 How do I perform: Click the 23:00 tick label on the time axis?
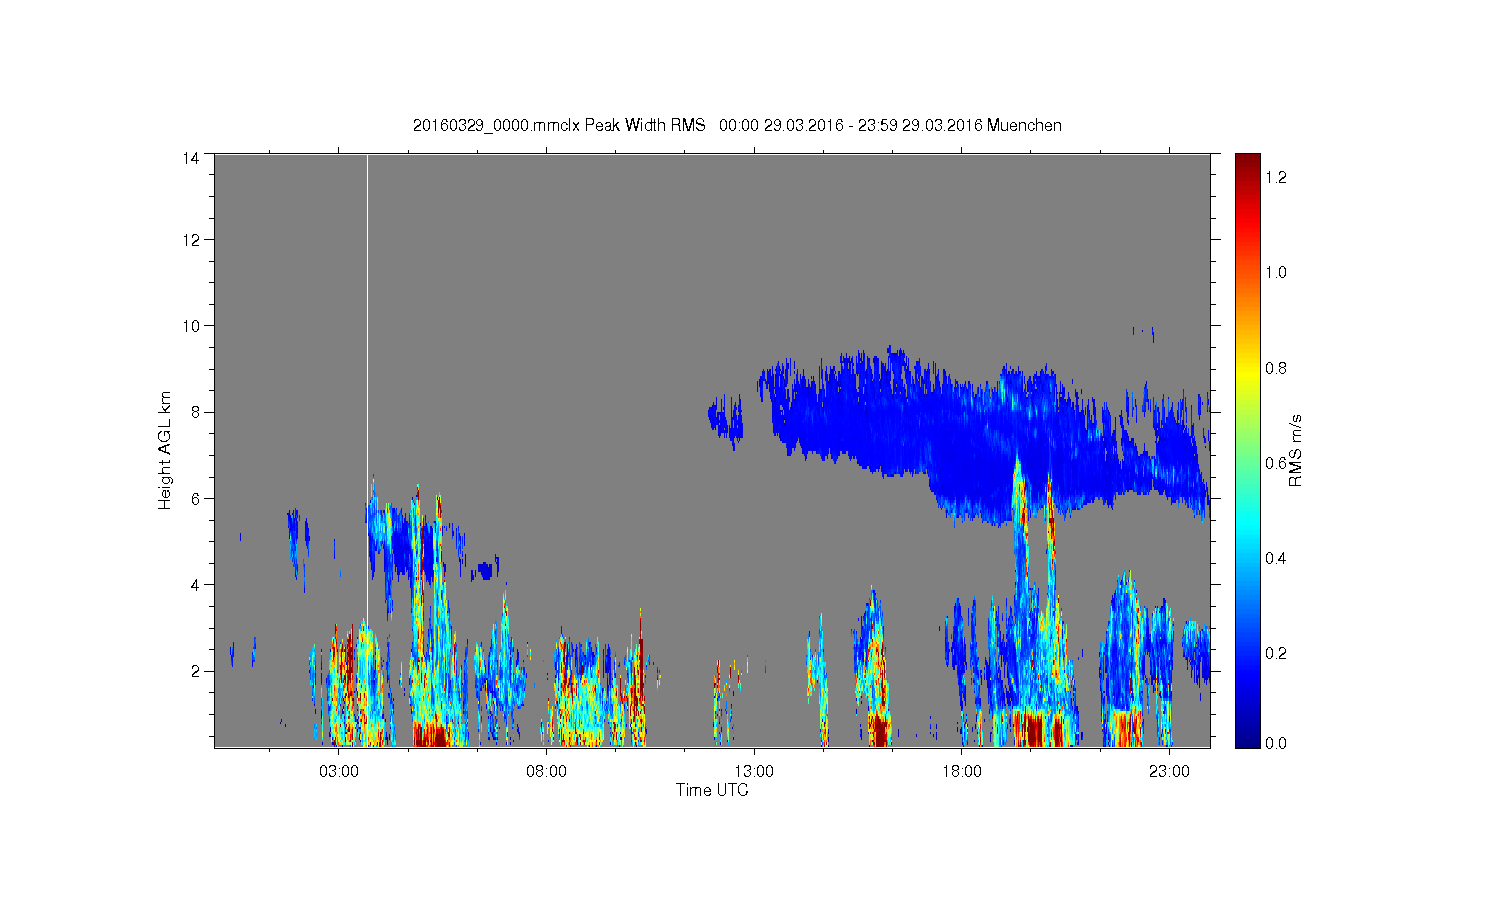click(1170, 771)
